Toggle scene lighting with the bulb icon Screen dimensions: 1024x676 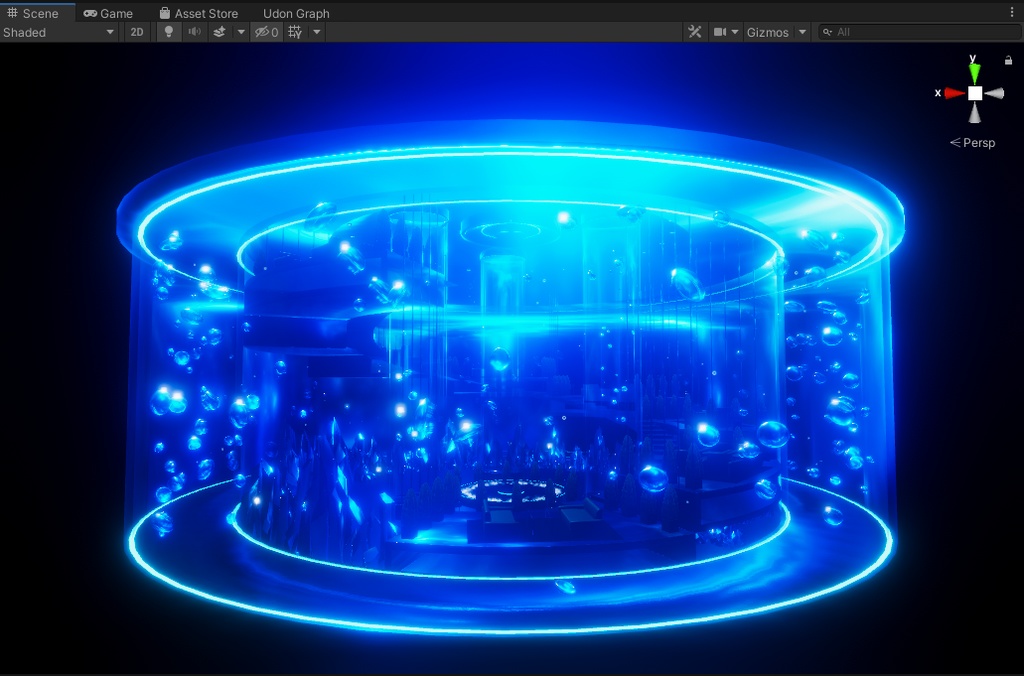click(168, 32)
